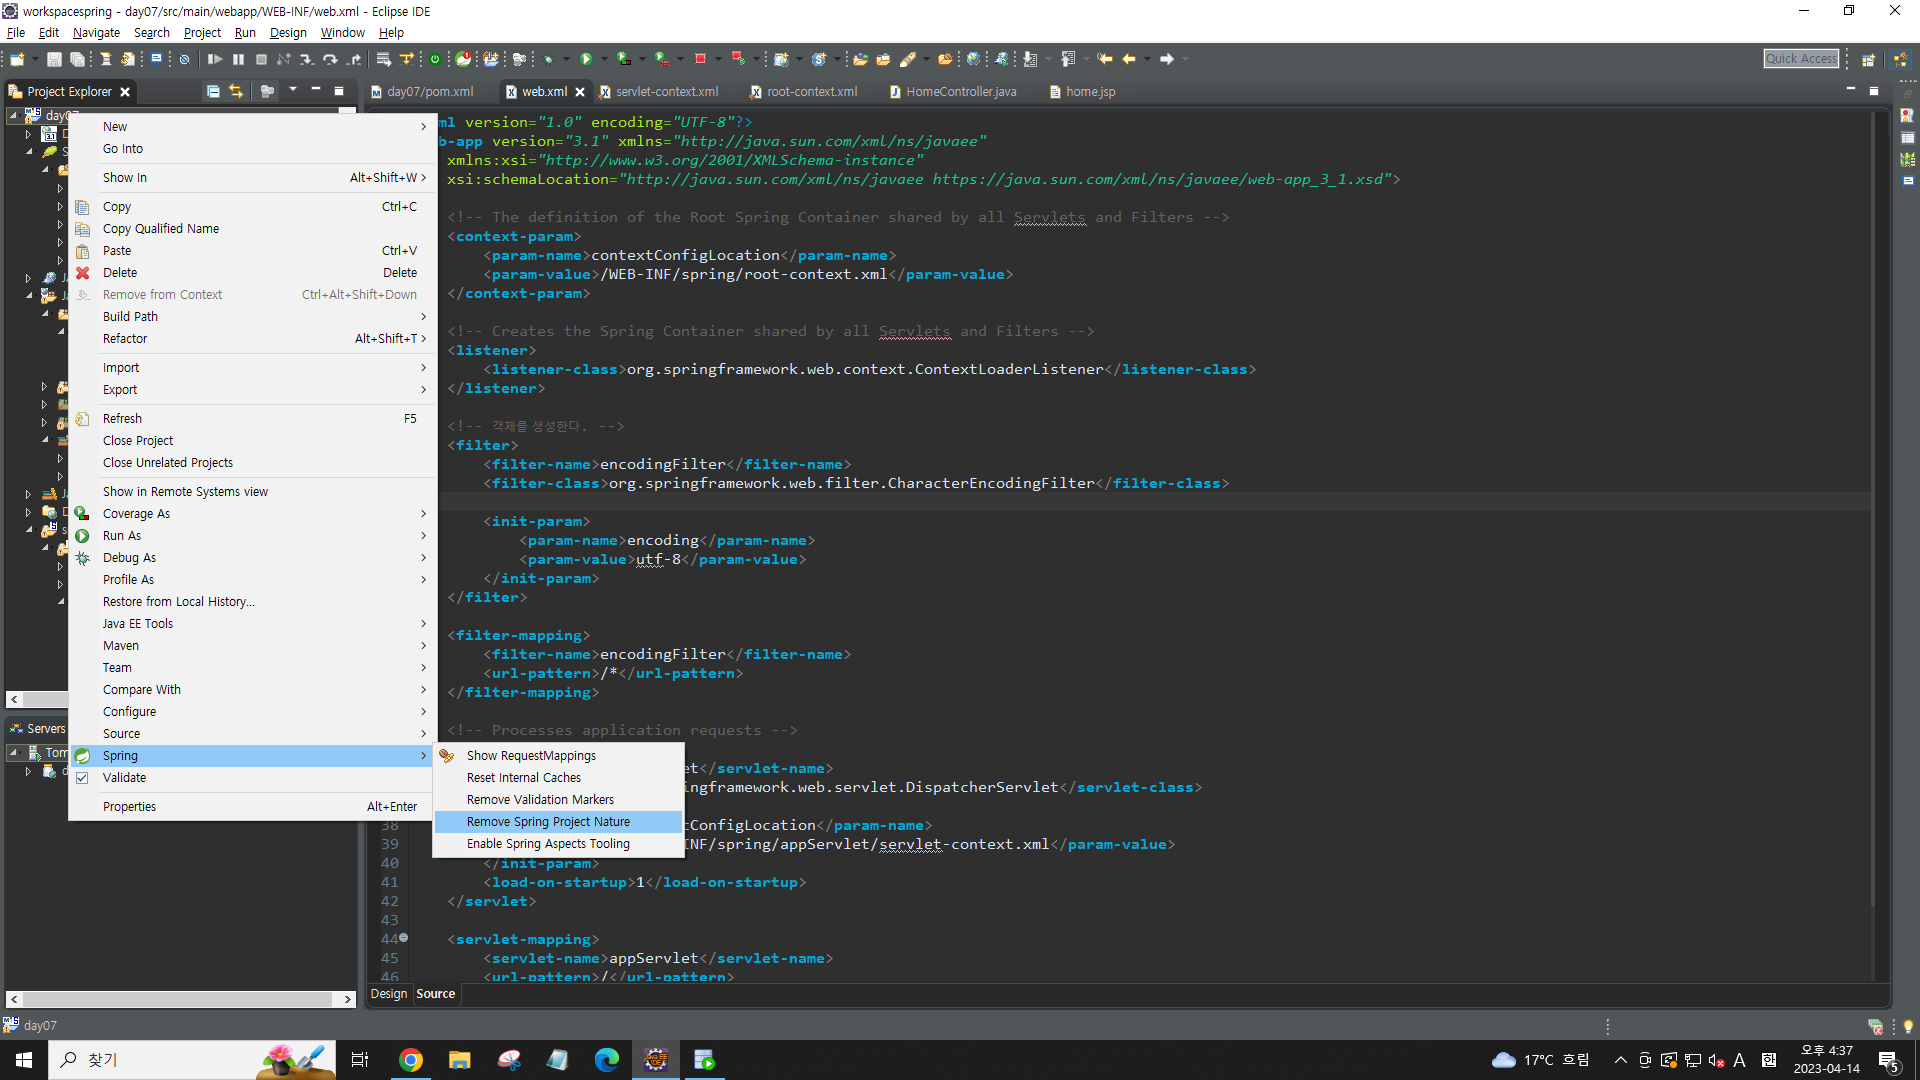Choose Remove Spring Project Nature
The image size is (1920, 1080).
pos(558,822)
